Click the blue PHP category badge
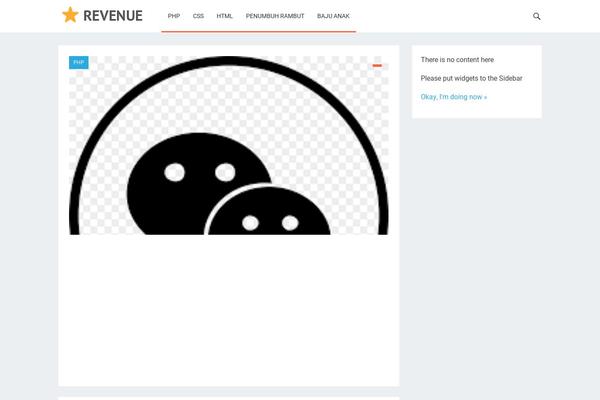The image size is (600, 400). pos(79,62)
